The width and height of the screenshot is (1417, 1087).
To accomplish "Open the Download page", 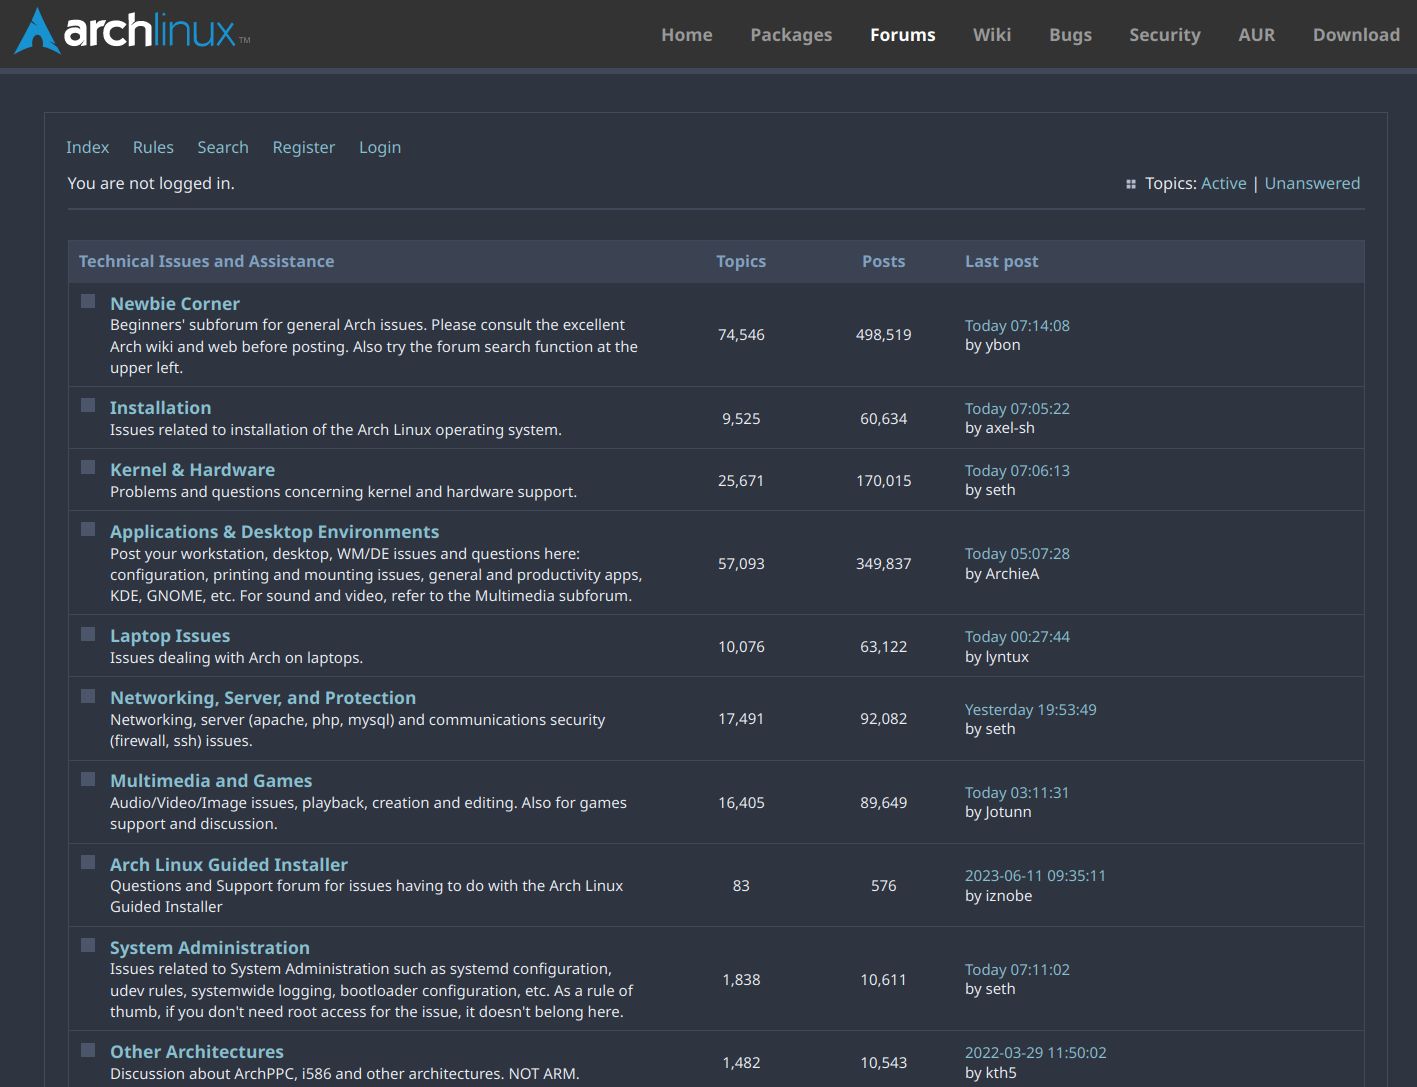I will [x=1356, y=35].
